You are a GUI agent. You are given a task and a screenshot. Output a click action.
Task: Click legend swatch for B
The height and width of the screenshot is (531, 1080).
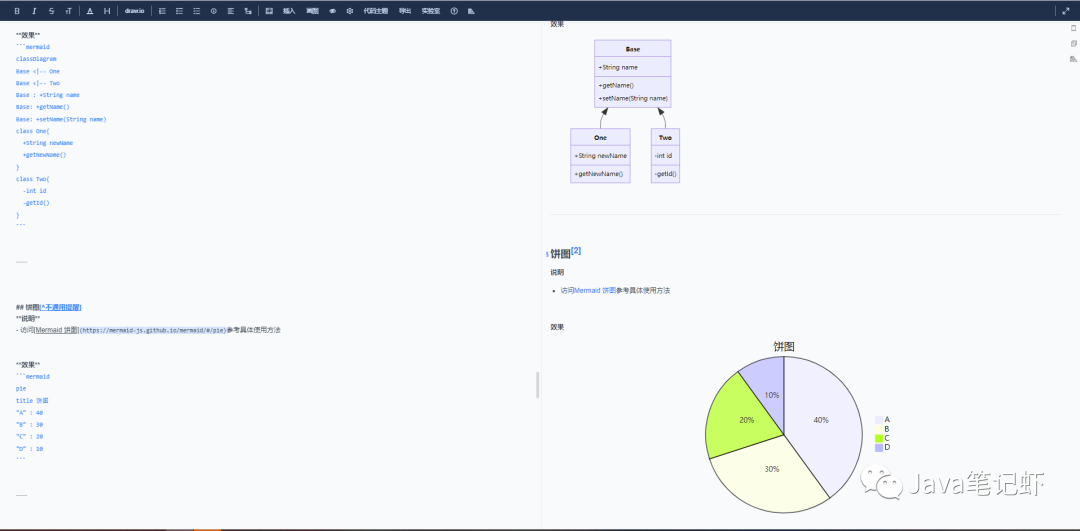[879, 429]
